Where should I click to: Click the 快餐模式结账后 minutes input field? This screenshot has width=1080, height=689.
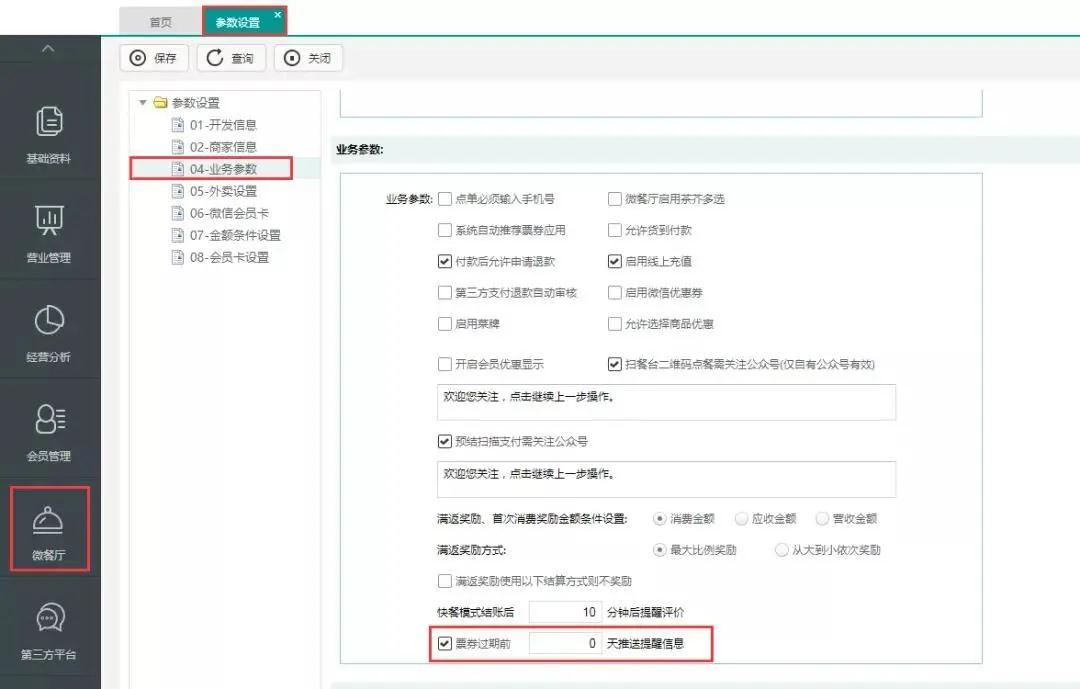point(565,612)
